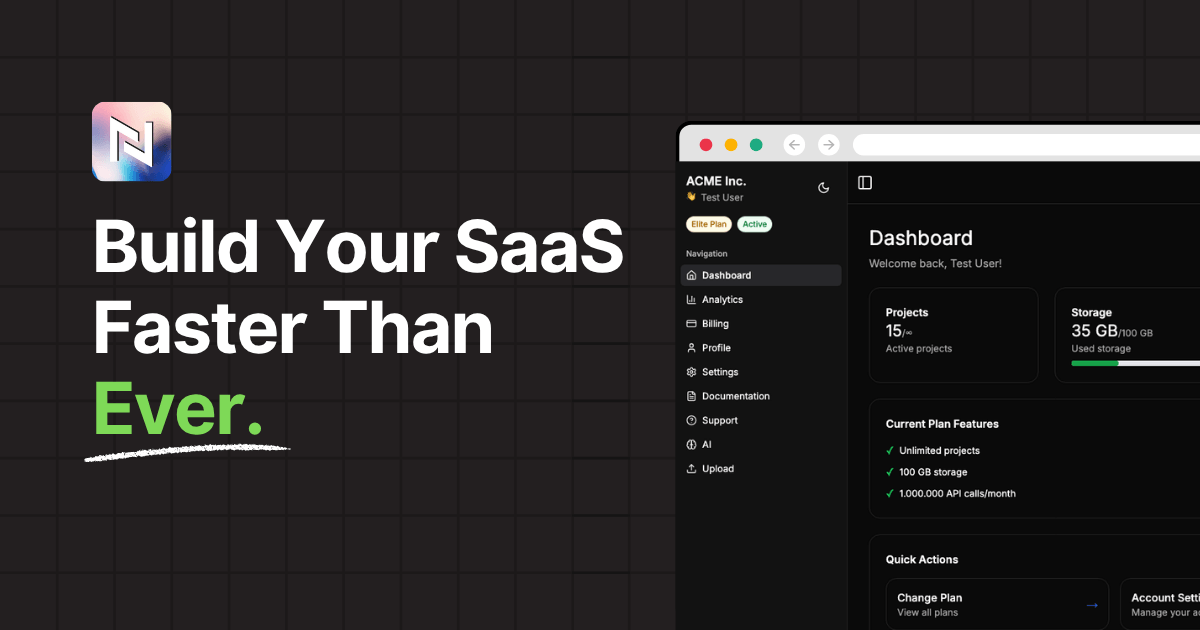Image resolution: width=1200 pixels, height=630 pixels.
Task: Click the Active status badge
Action: (x=755, y=224)
